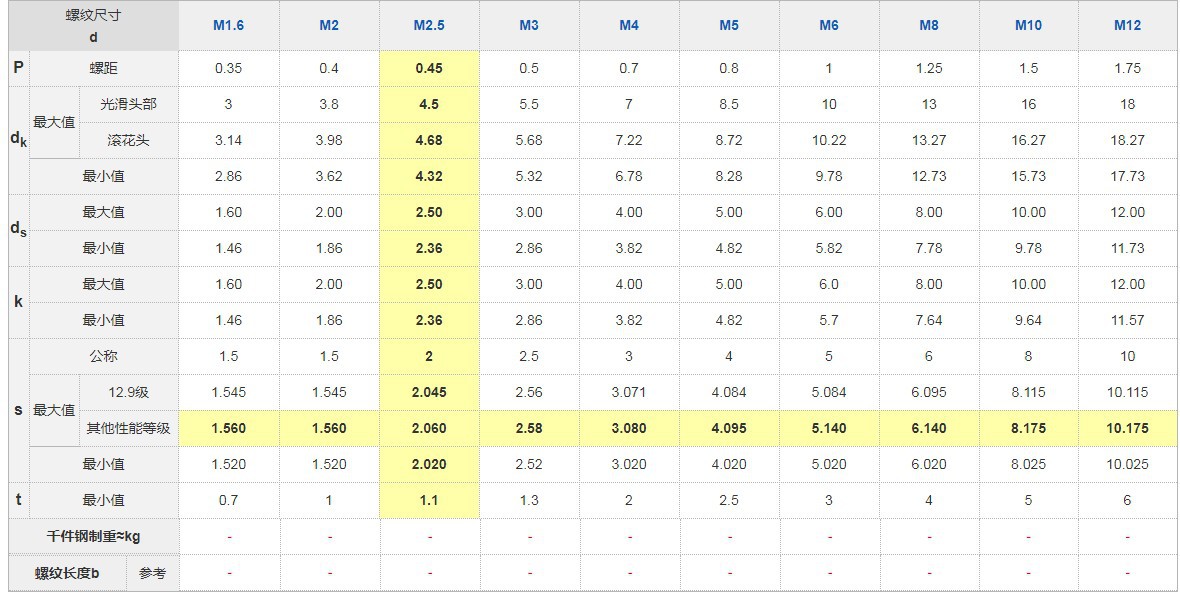This screenshot has width=1180, height=592.
Task: Select value 5.140 in 其他性能等级 row
Action: click(x=829, y=428)
